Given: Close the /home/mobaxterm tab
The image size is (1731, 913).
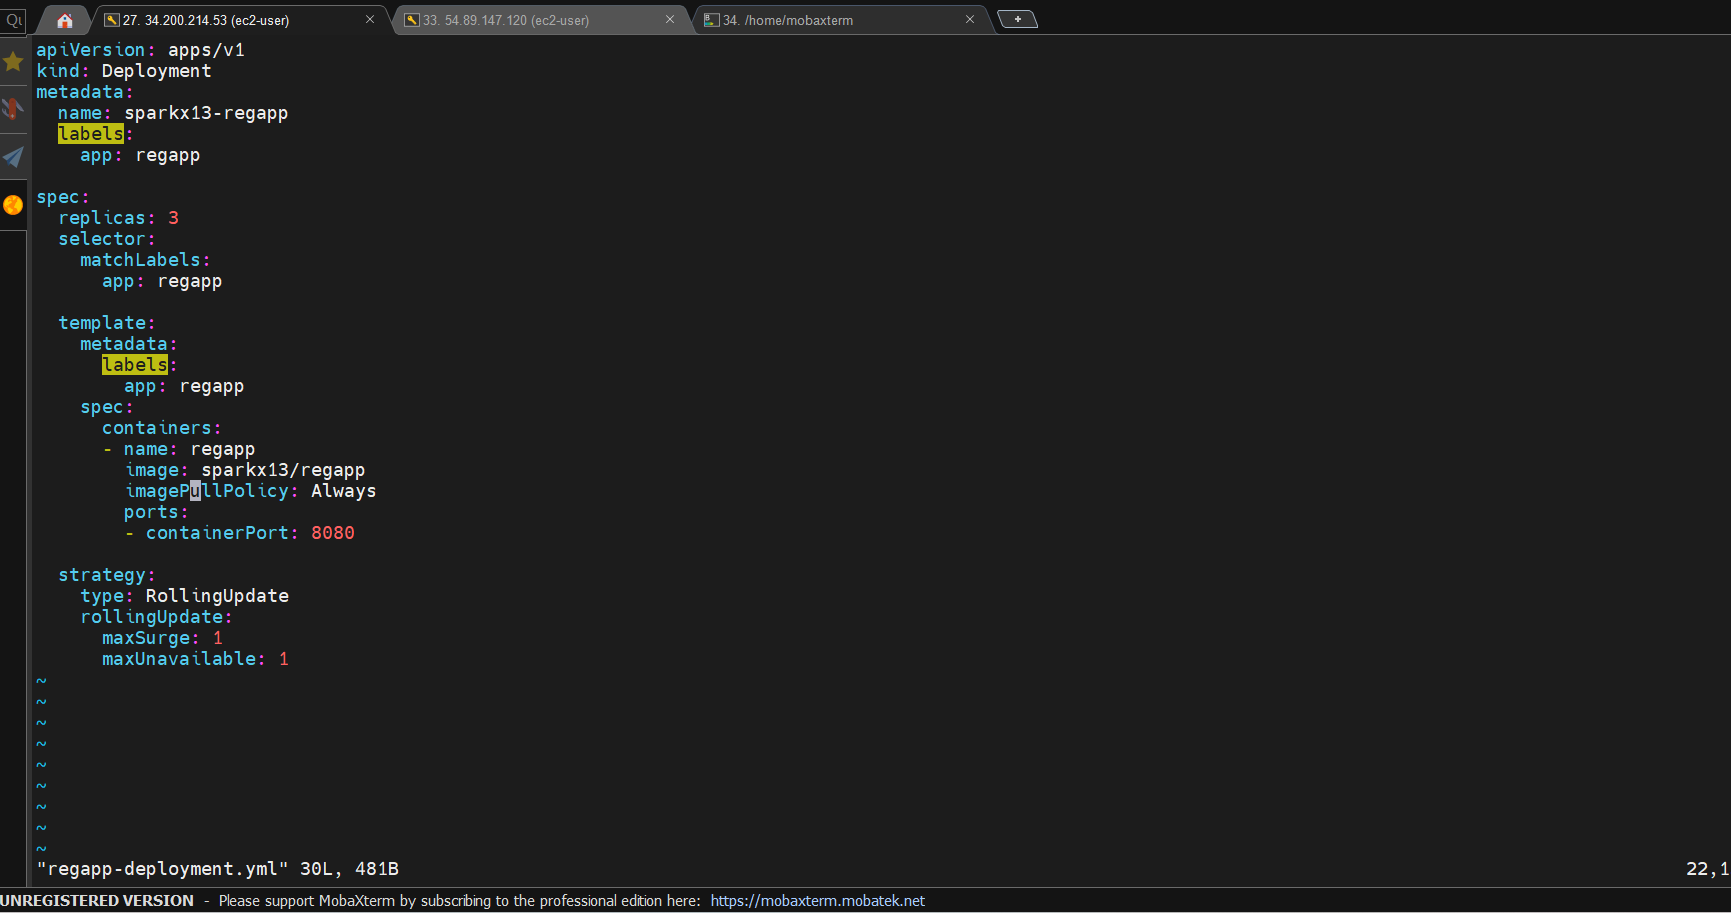Looking at the screenshot, I should click(969, 19).
